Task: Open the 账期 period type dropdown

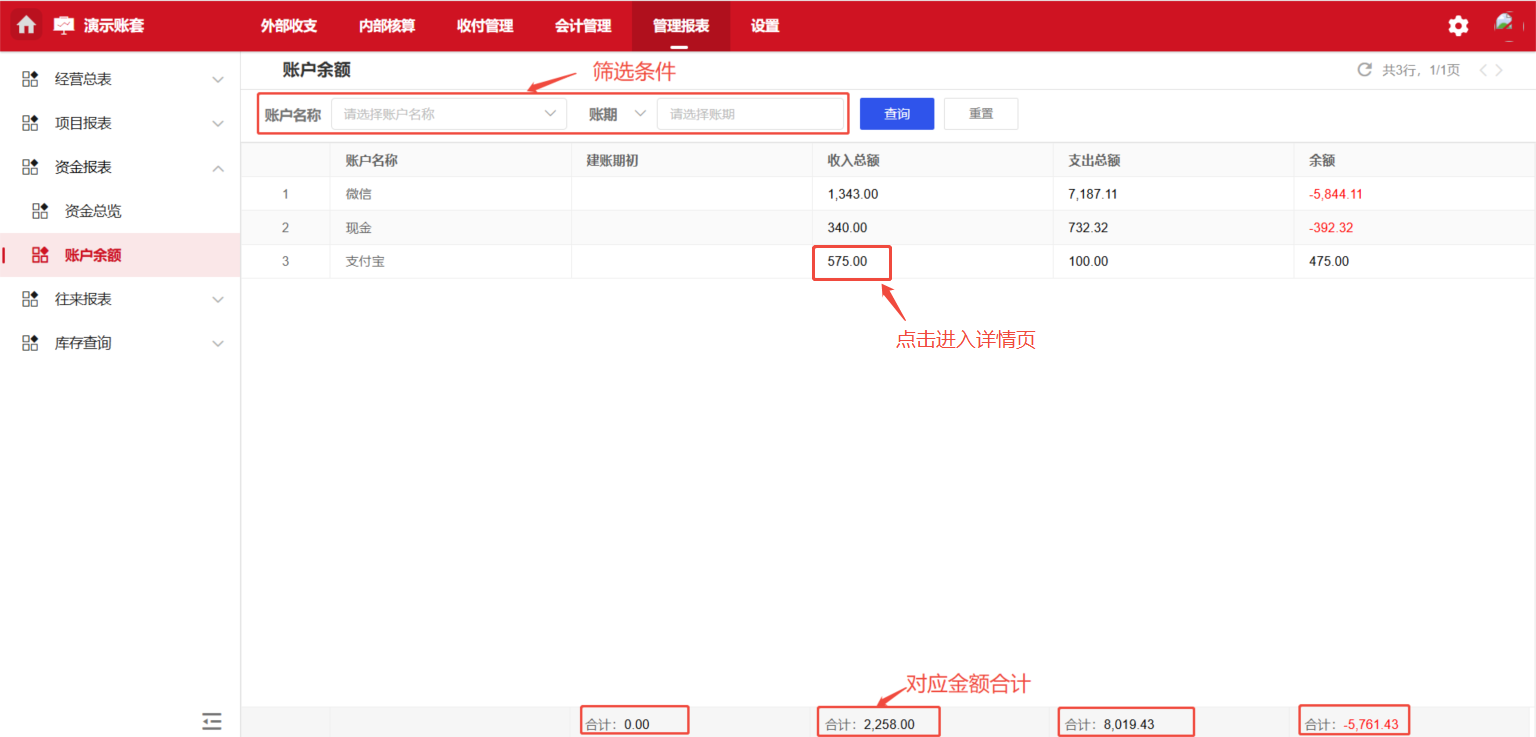Action: 640,113
